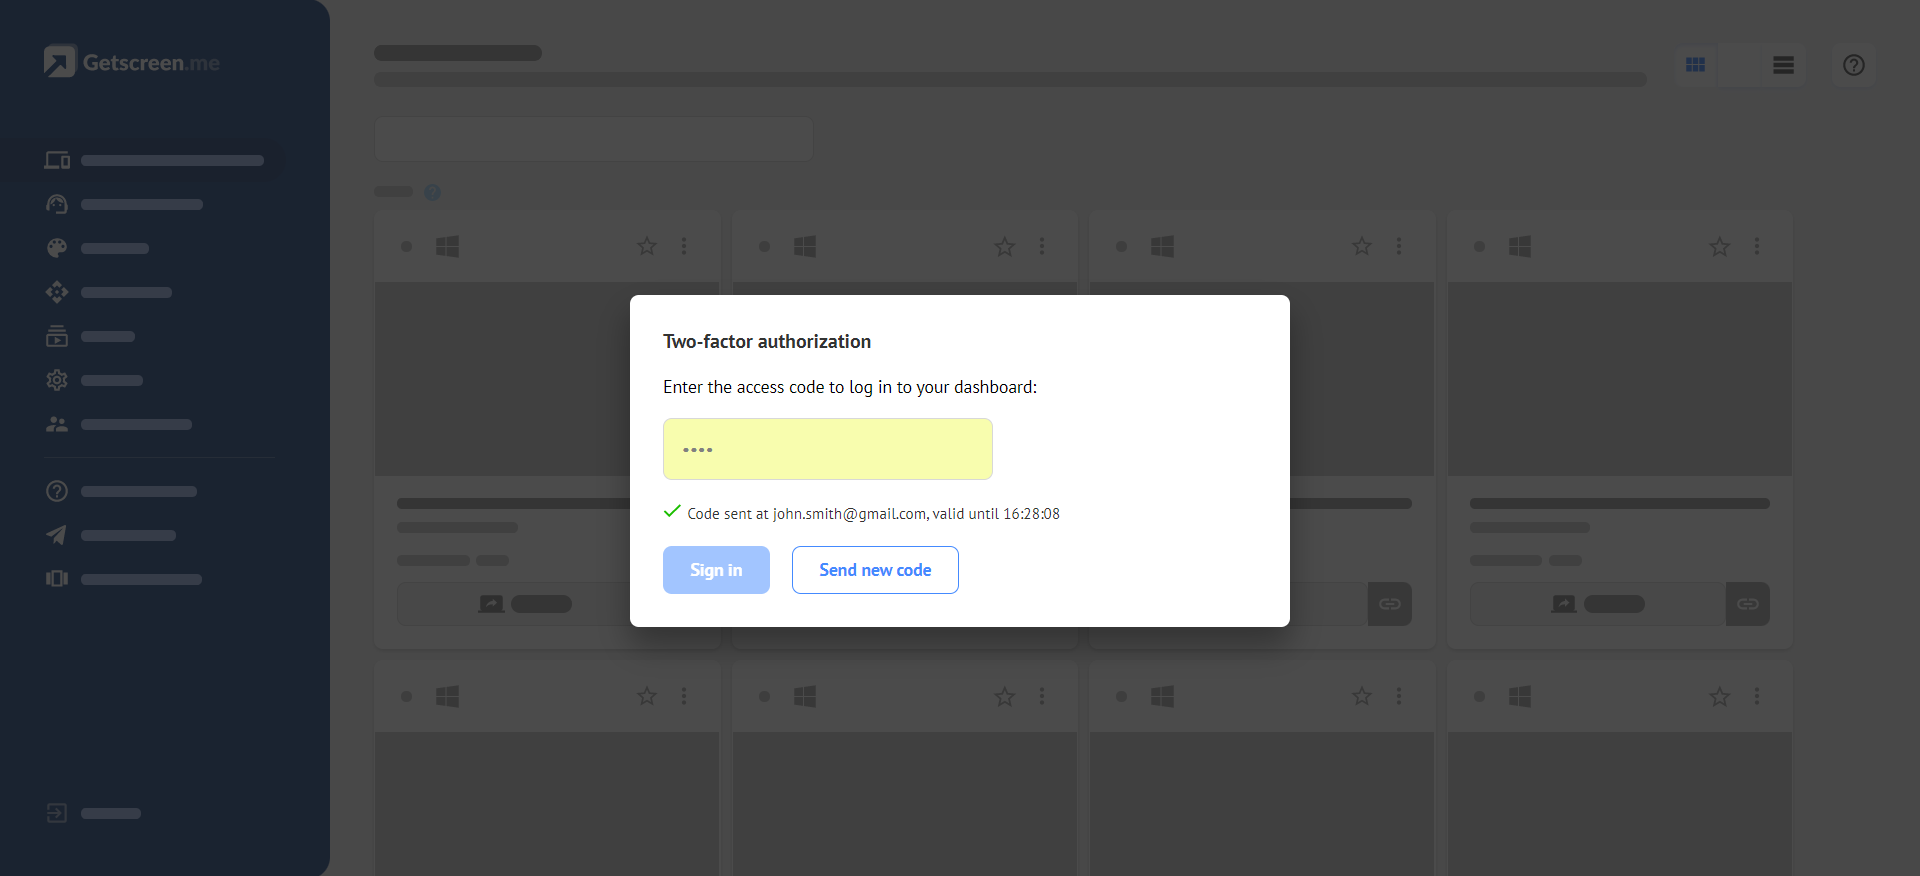Favorite the third bottom-row device card star
Viewport: 1920px width, 876px height.
[1362, 696]
